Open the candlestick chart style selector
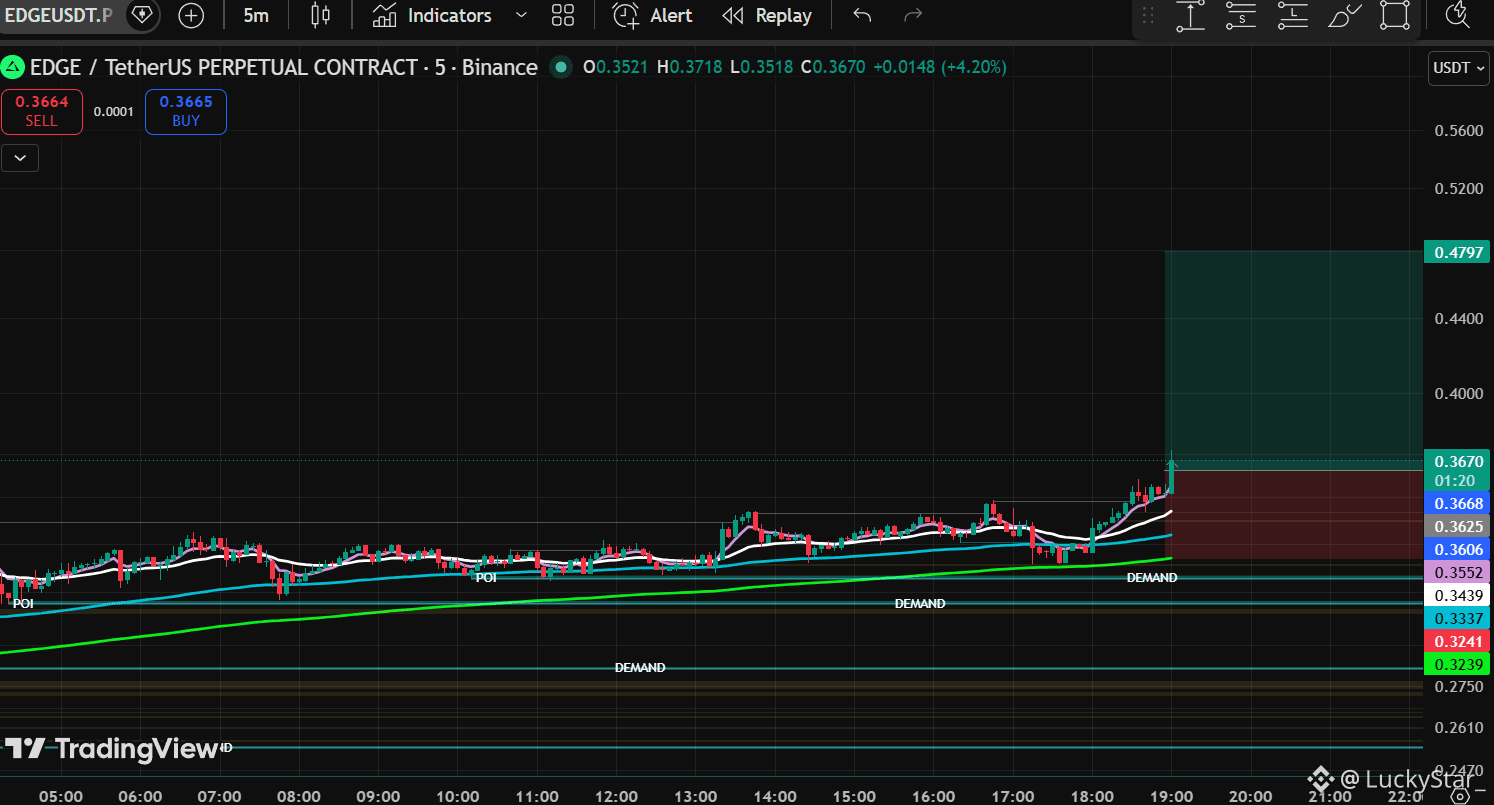The image size is (1494, 805). (x=320, y=15)
